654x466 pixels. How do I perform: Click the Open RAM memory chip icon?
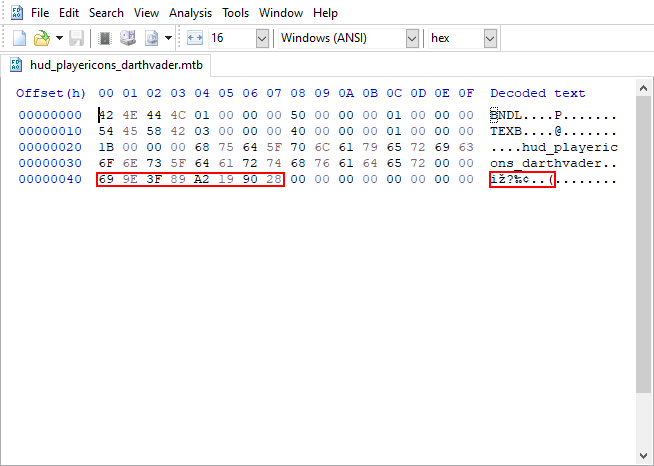tap(105, 38)
